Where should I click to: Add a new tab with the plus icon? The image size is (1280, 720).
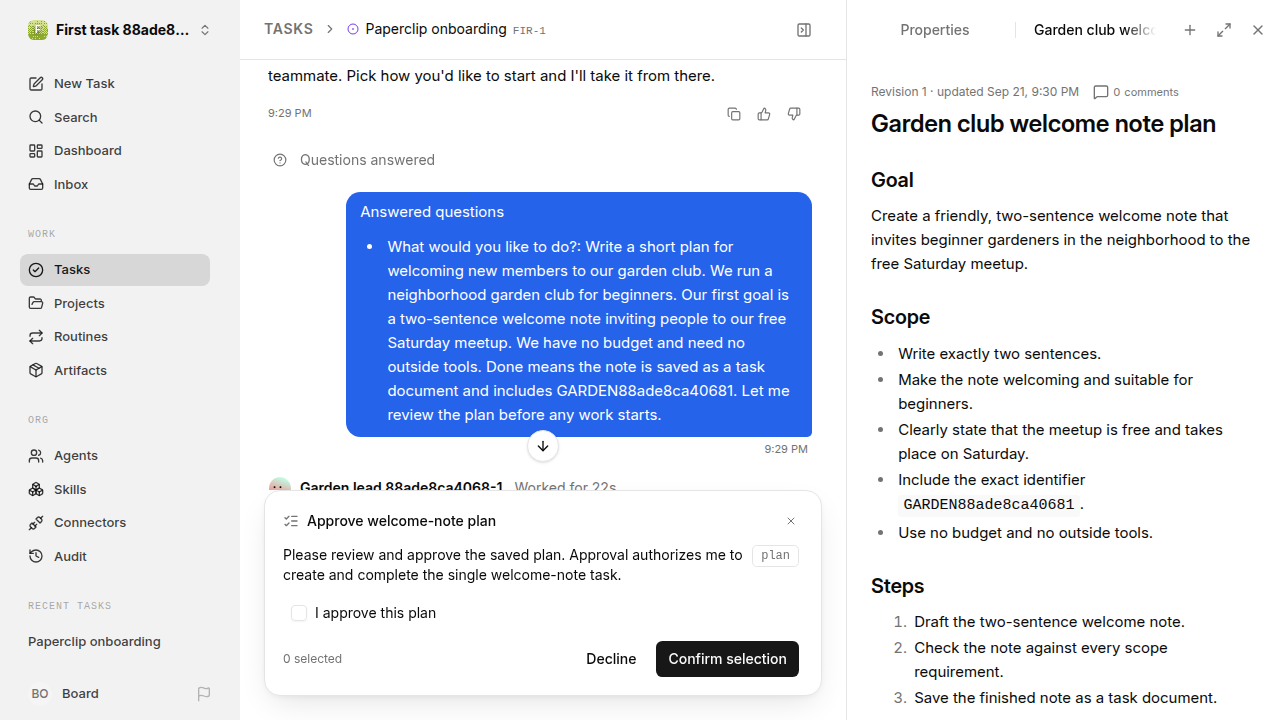click(x=1190, y=30)
